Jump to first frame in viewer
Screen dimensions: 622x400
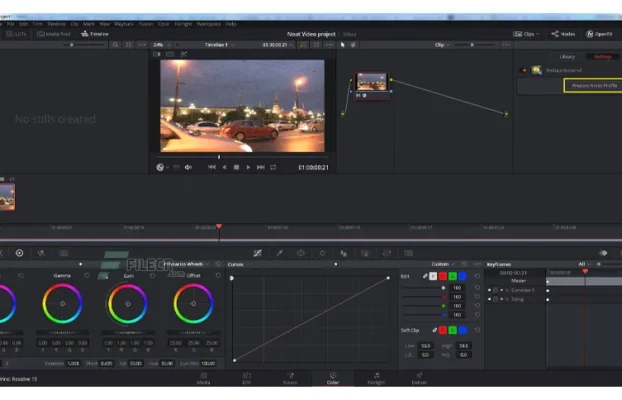pos(212,167)
